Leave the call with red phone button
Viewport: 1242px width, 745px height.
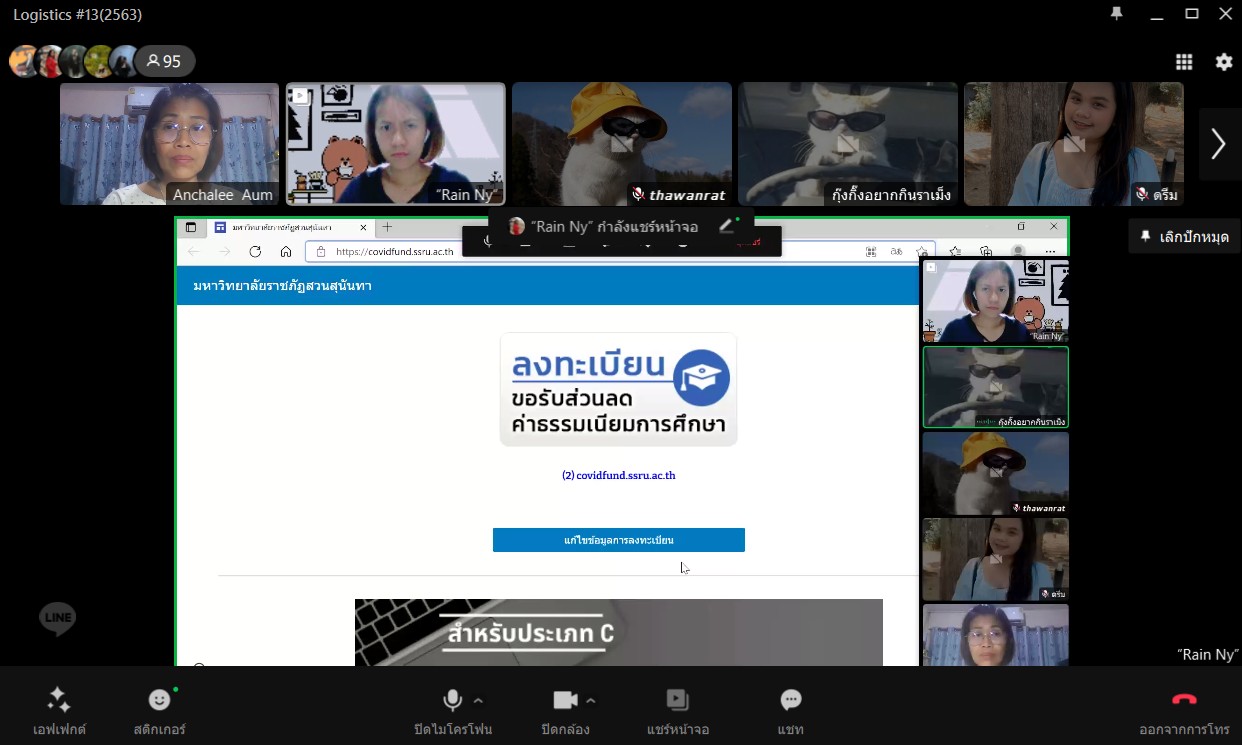(1184, 700)
